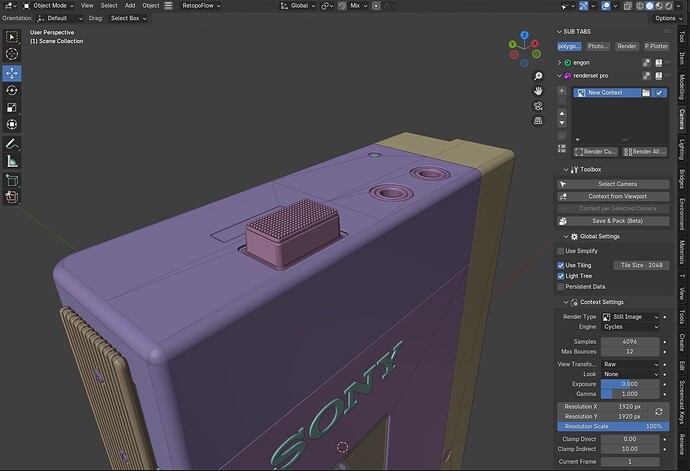Click the zoom magnifier viewport icon
Screen dimensions: 690x471
point(538,76)
